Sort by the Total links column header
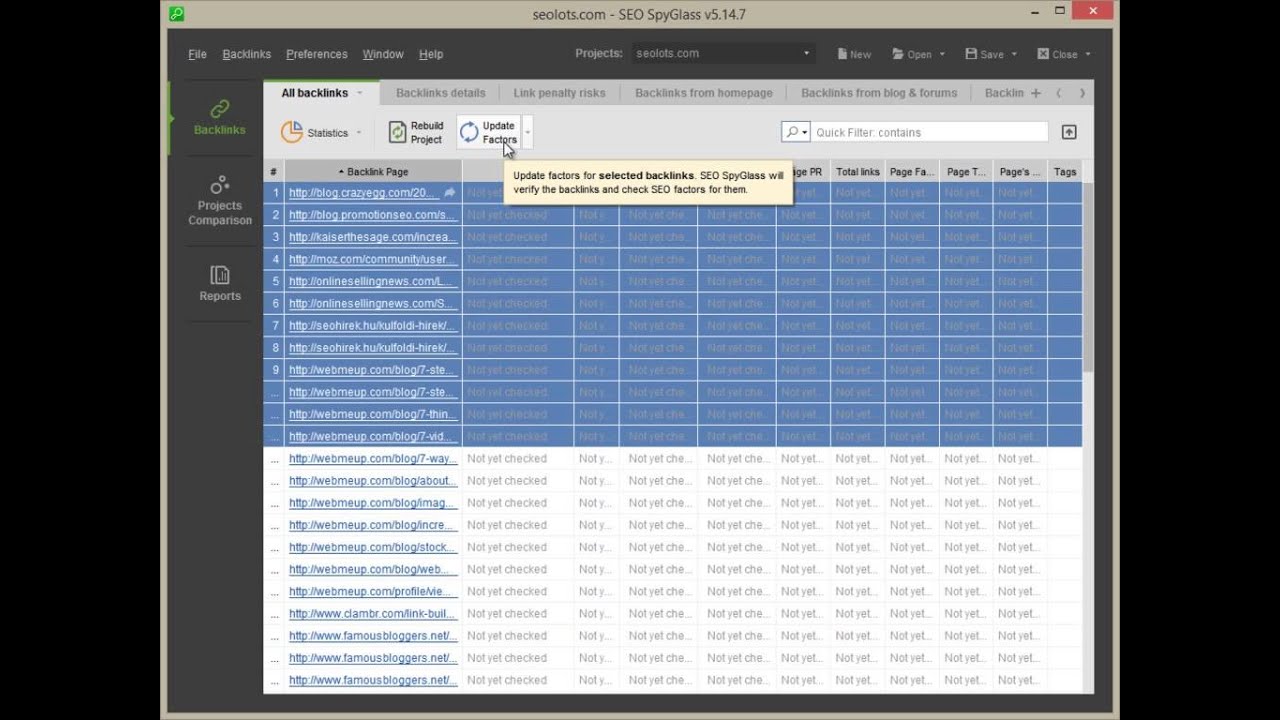Viewport: 1280px width, 720px height. click(x=857, y=172)
